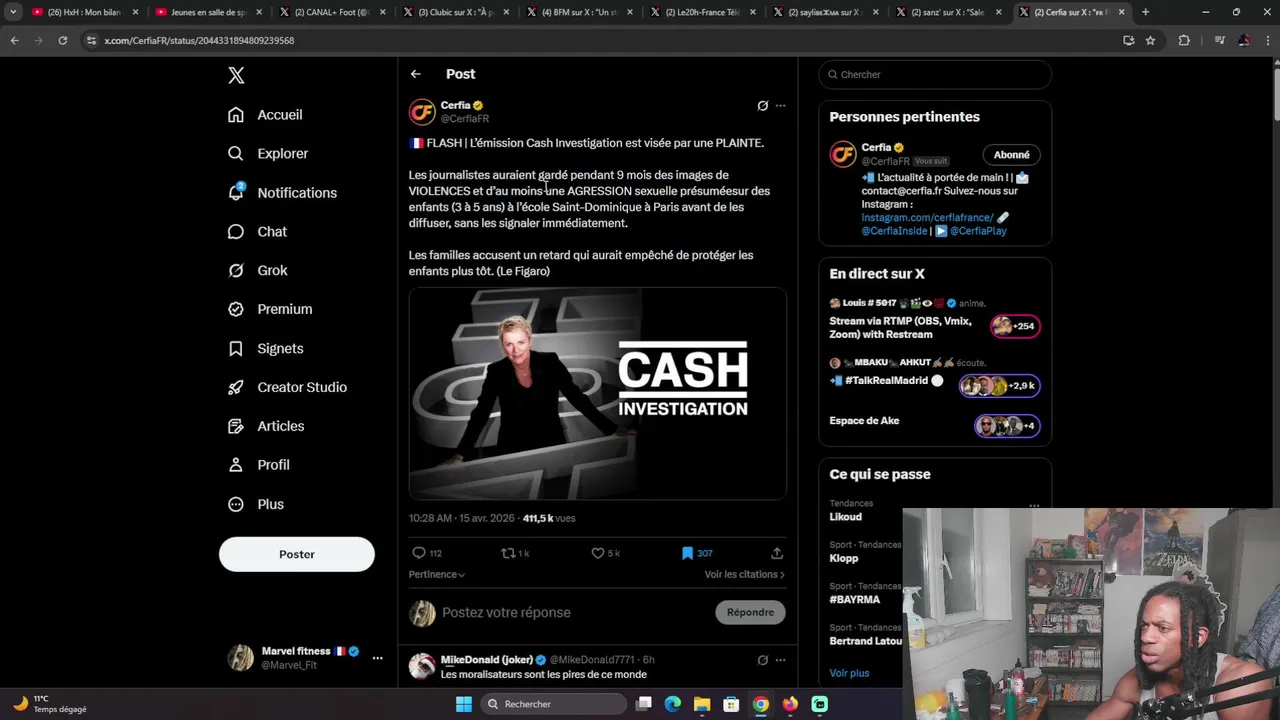Screen dimensions: 1280x720
Task: Open Signets bookmarks page
Action: [x=265, y=349]
